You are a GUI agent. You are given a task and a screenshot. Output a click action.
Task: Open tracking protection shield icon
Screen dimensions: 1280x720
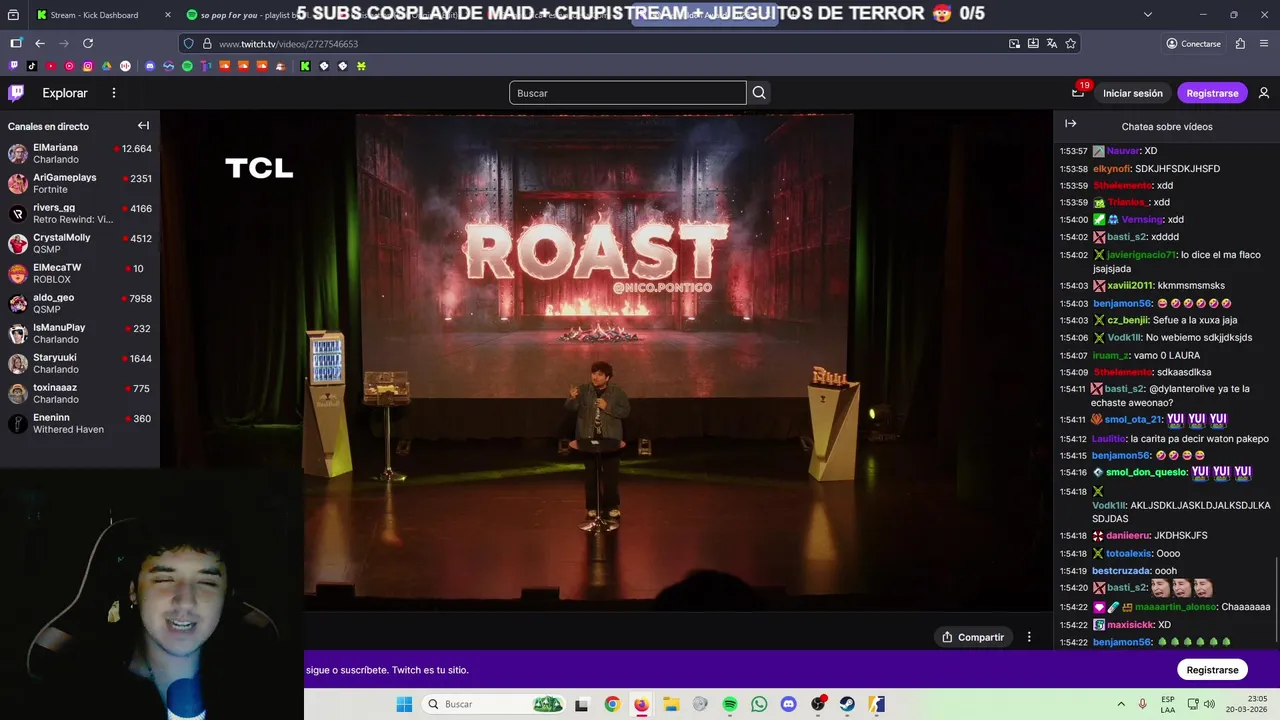[x=189, y=44]
